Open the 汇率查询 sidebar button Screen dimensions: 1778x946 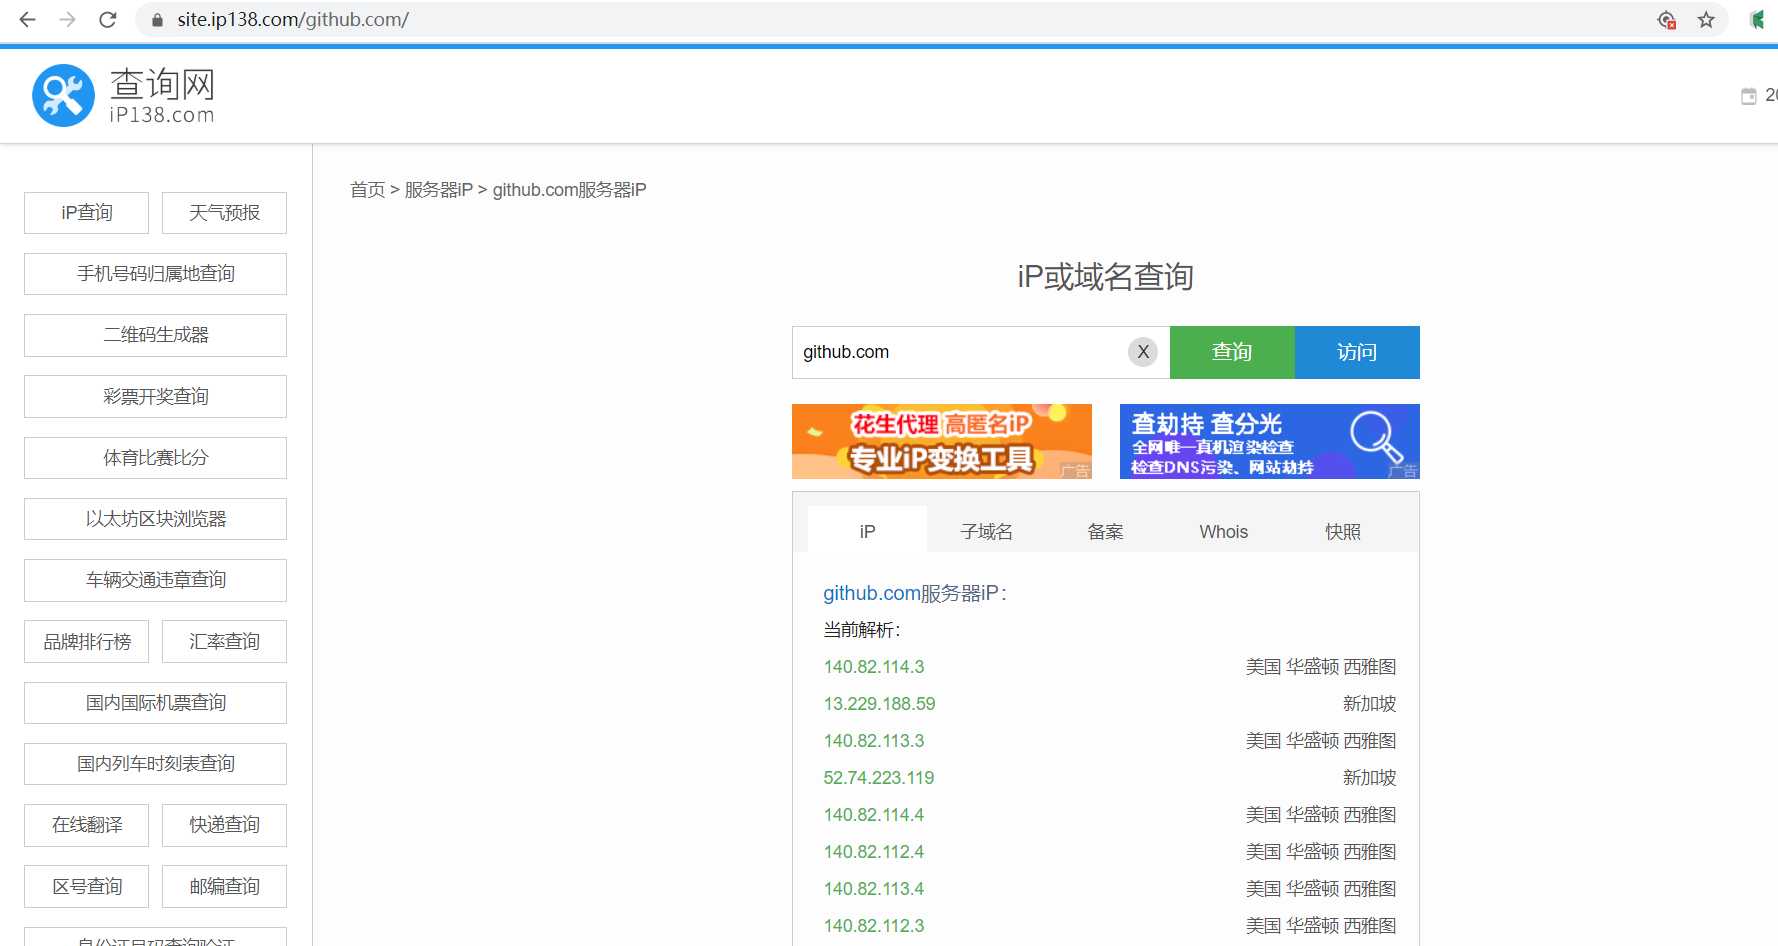click(224, 642)
